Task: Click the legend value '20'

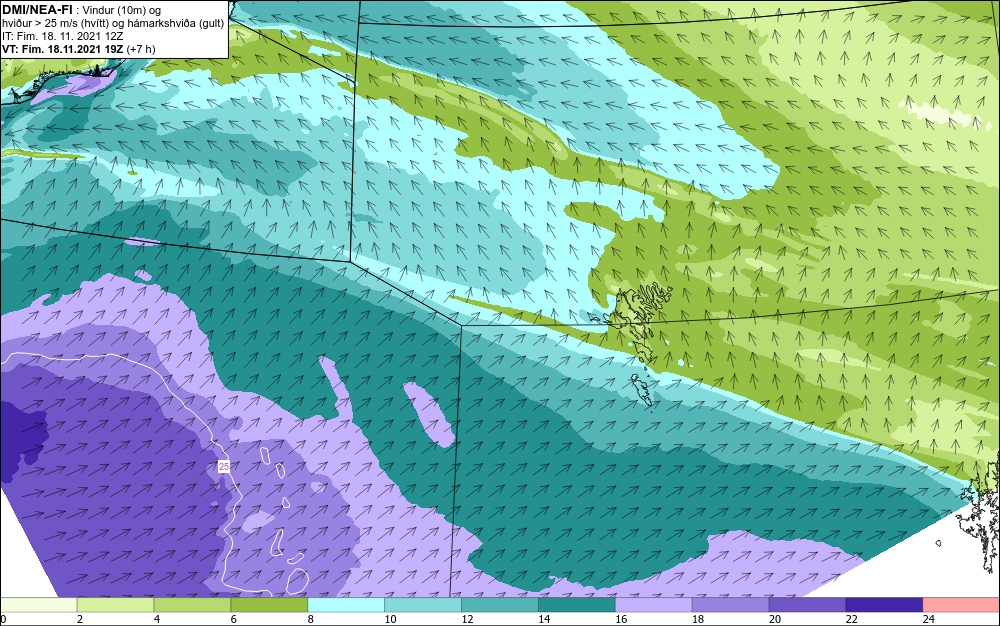Action: coord(775,619)
